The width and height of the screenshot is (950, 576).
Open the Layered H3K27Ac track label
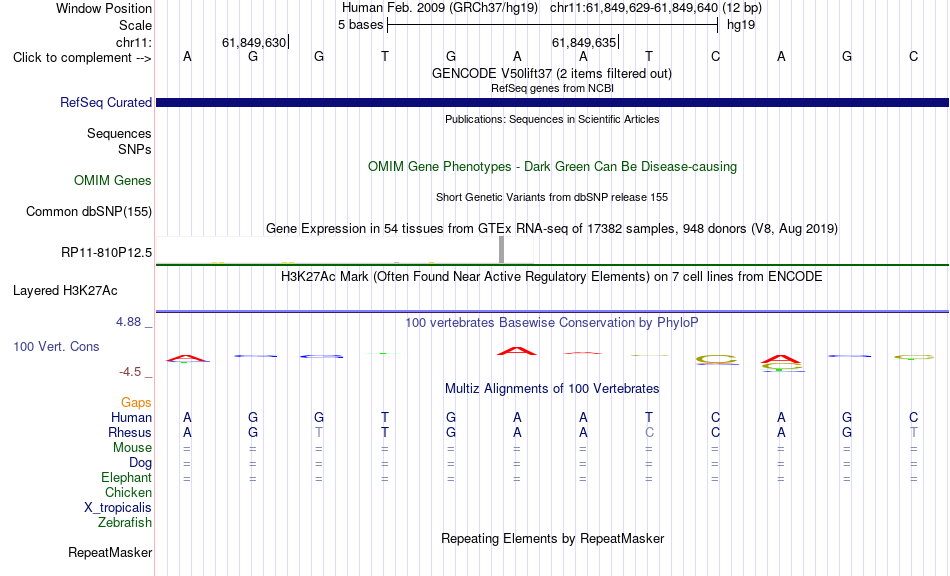pyautogui.click(x=65, y=291)
